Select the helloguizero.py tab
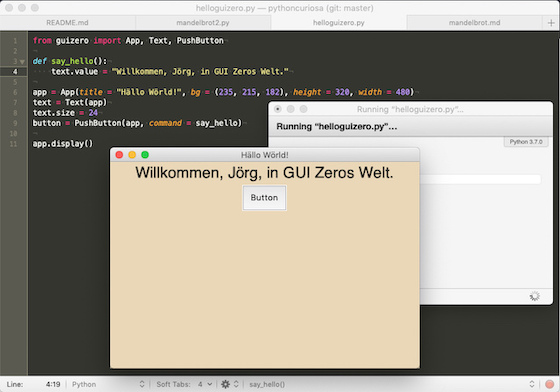560x392 pixels. pyautogui.click(x=339, y=23)
